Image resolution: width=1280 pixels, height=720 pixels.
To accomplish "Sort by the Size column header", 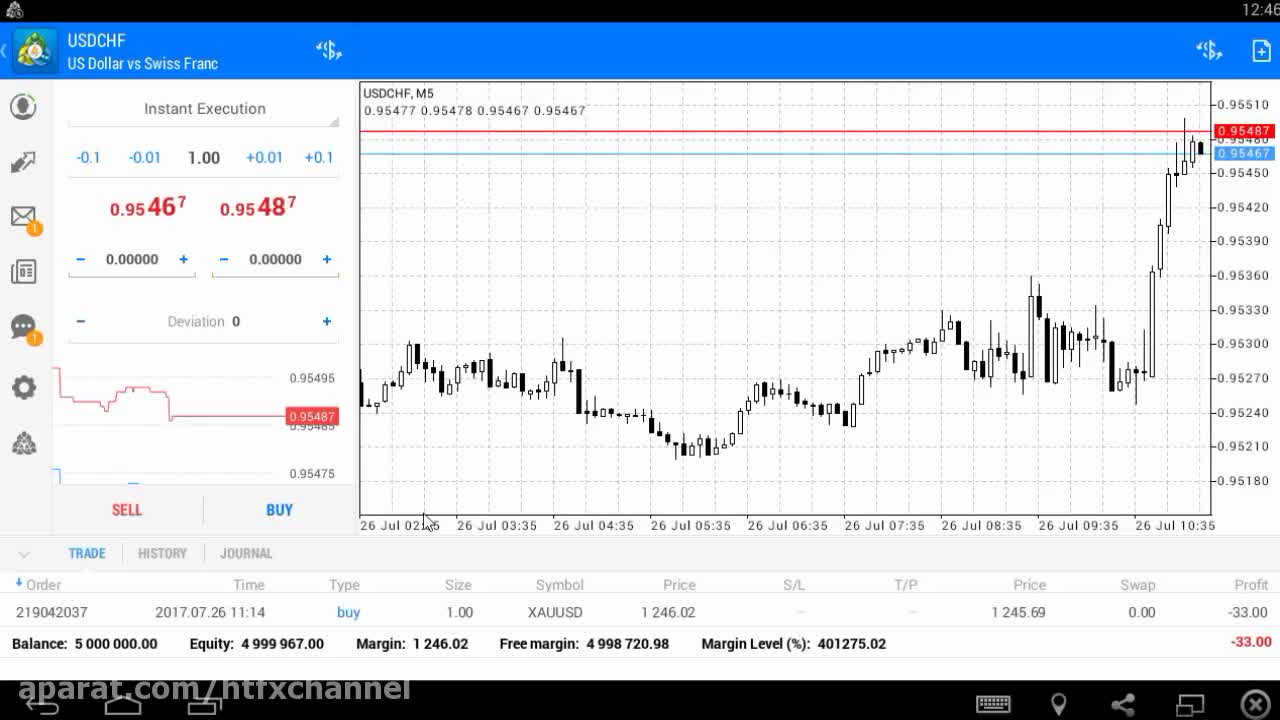I will coord(458,585).
